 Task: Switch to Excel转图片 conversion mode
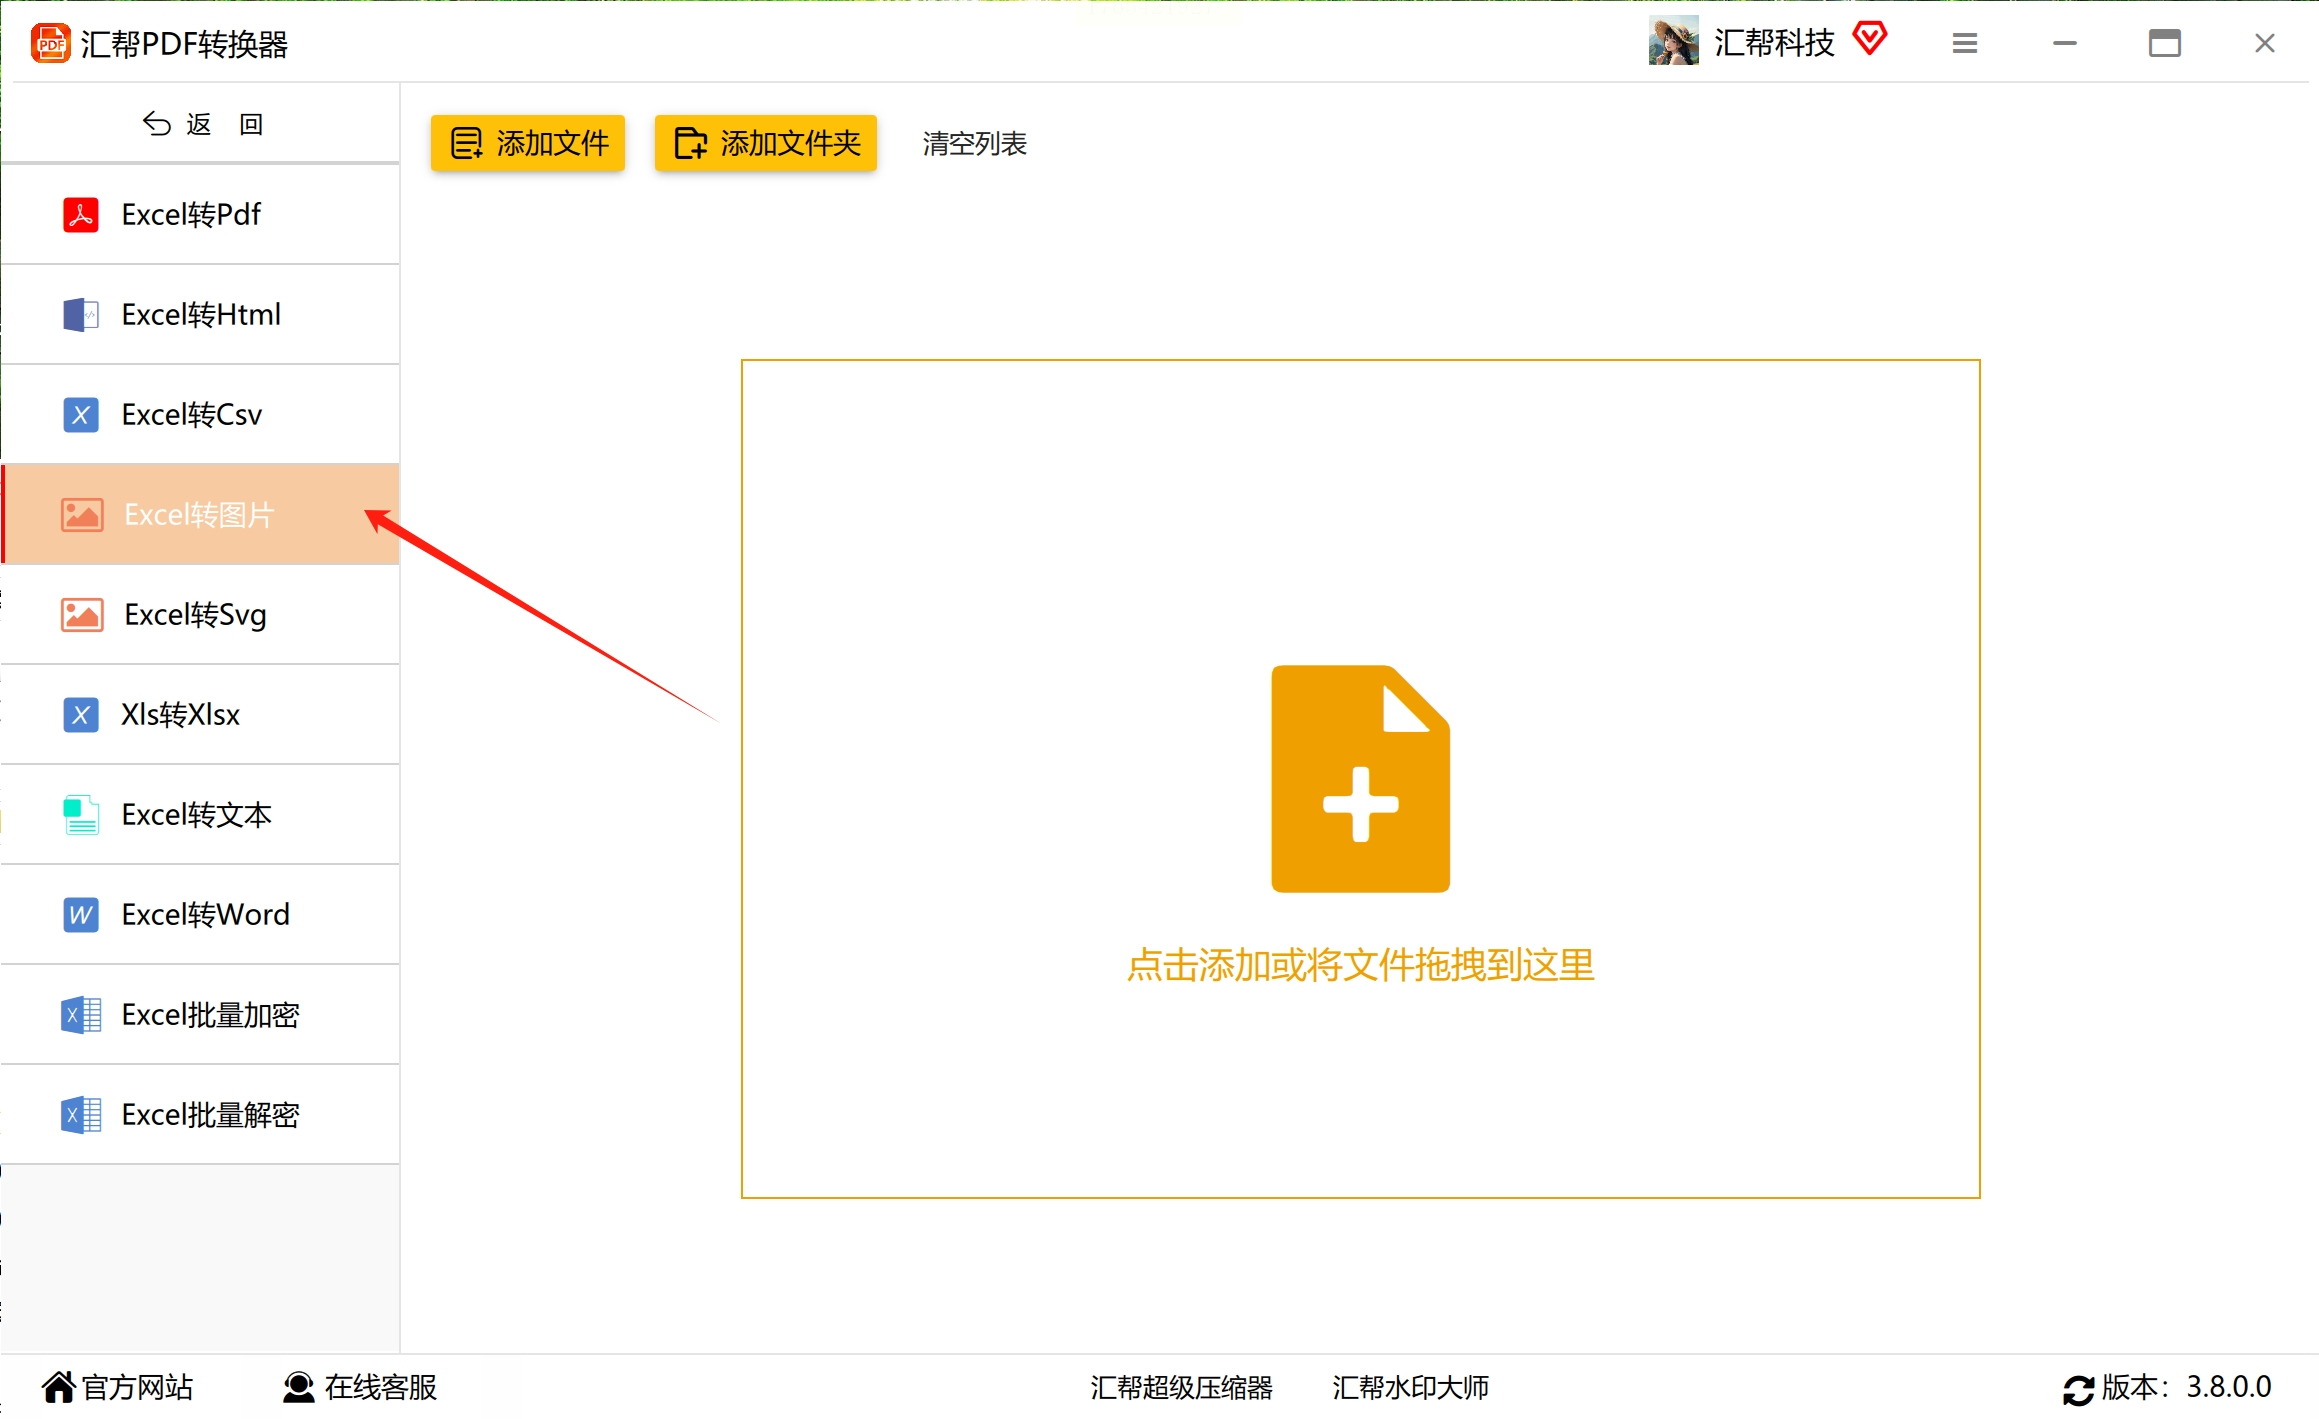tap(200, 515)
